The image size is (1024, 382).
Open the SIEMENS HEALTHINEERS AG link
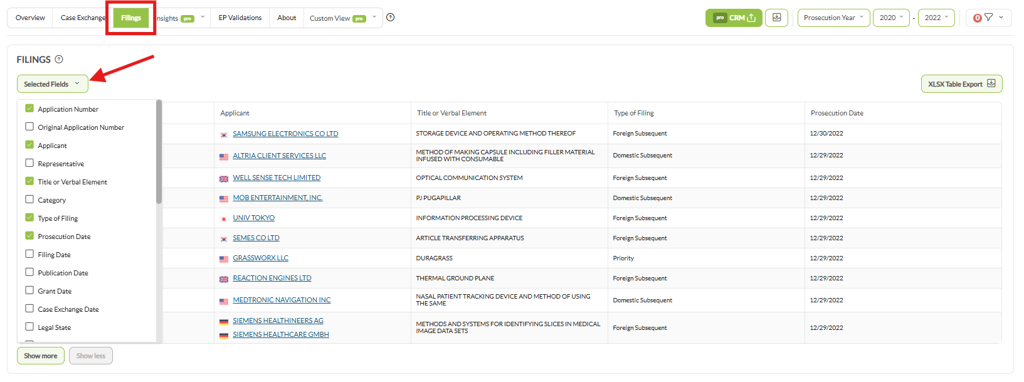tap(278, 321)
